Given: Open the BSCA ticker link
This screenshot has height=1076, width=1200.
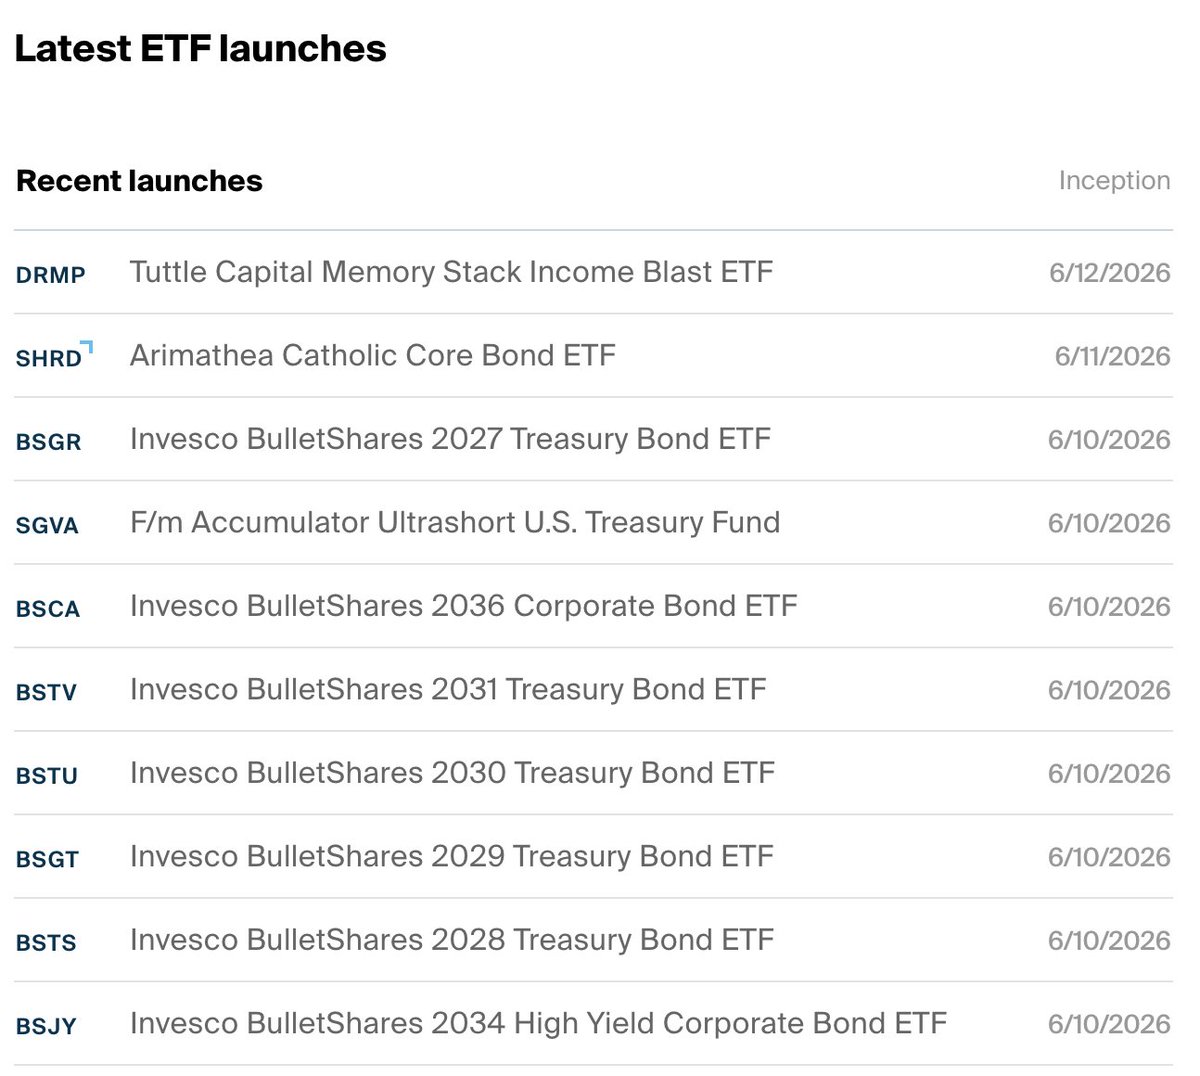Looking at the screenshot, I should tap(48, 608).
